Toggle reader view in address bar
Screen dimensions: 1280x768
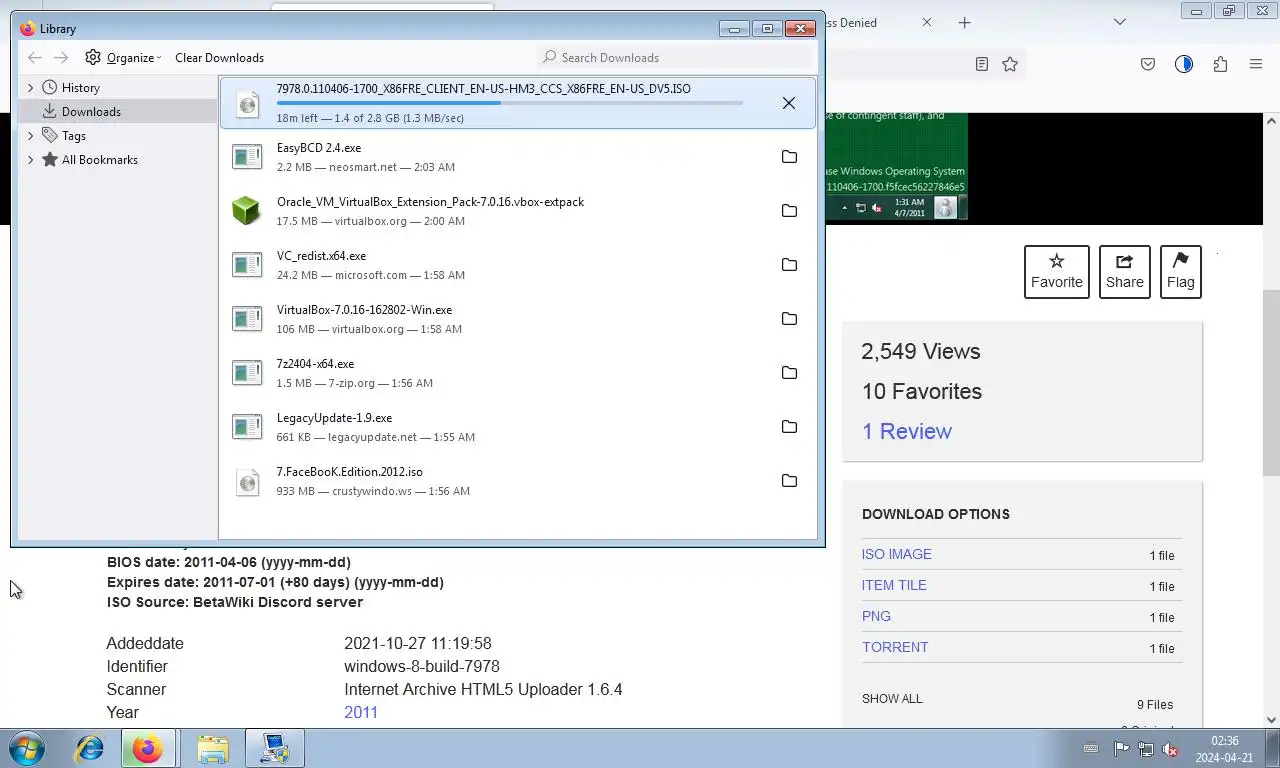click(982, 64)
